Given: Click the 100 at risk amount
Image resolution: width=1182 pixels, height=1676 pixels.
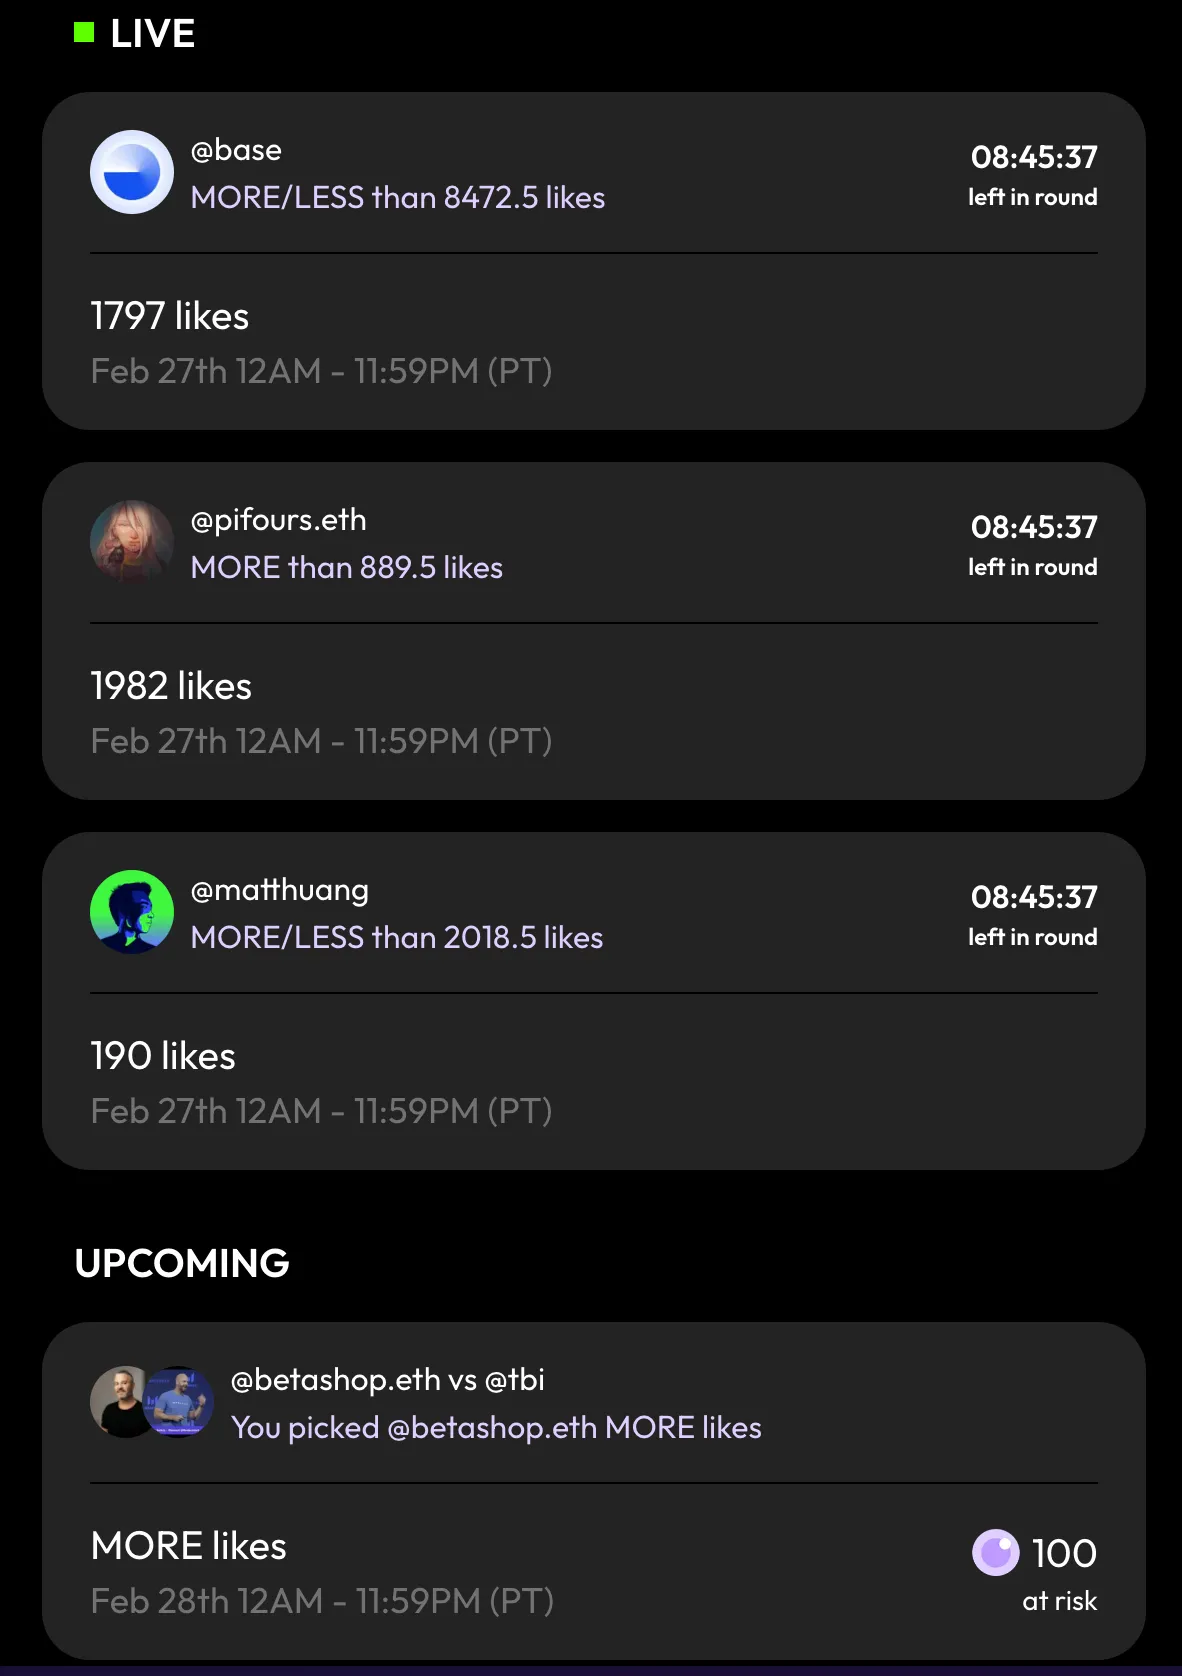Looking at the screenshot, I should (1063, 1553).
